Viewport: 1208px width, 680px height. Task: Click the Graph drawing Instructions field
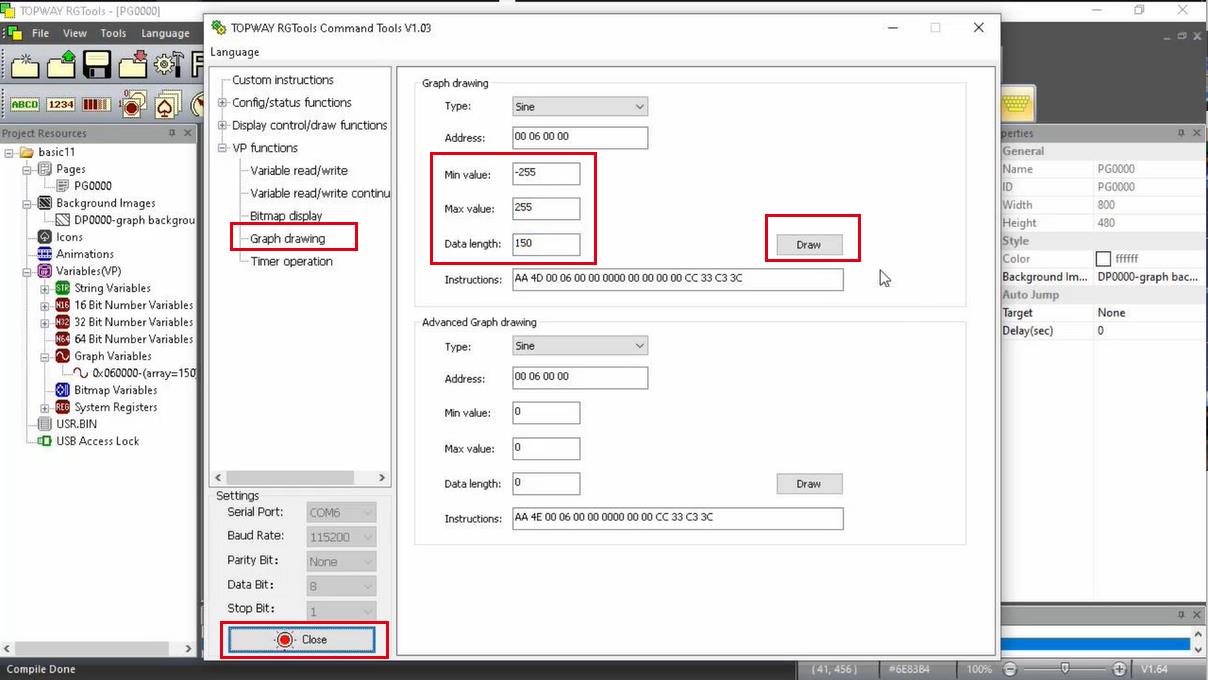point(678,279)
